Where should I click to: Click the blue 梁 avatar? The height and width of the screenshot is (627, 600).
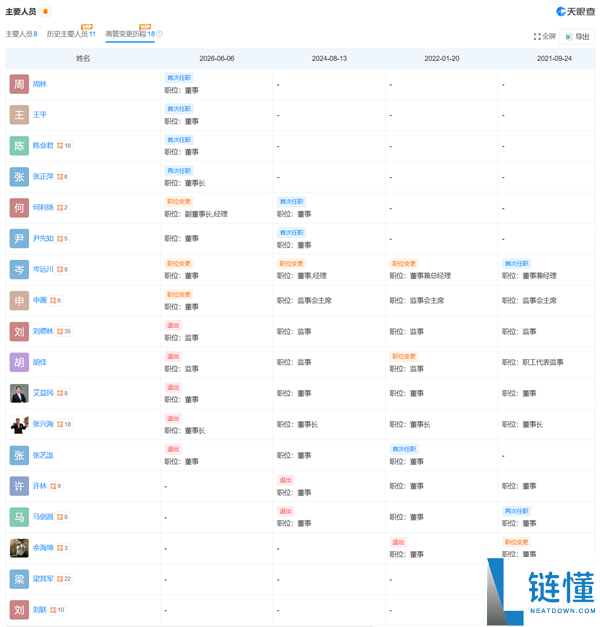click(x=19, y=579)
